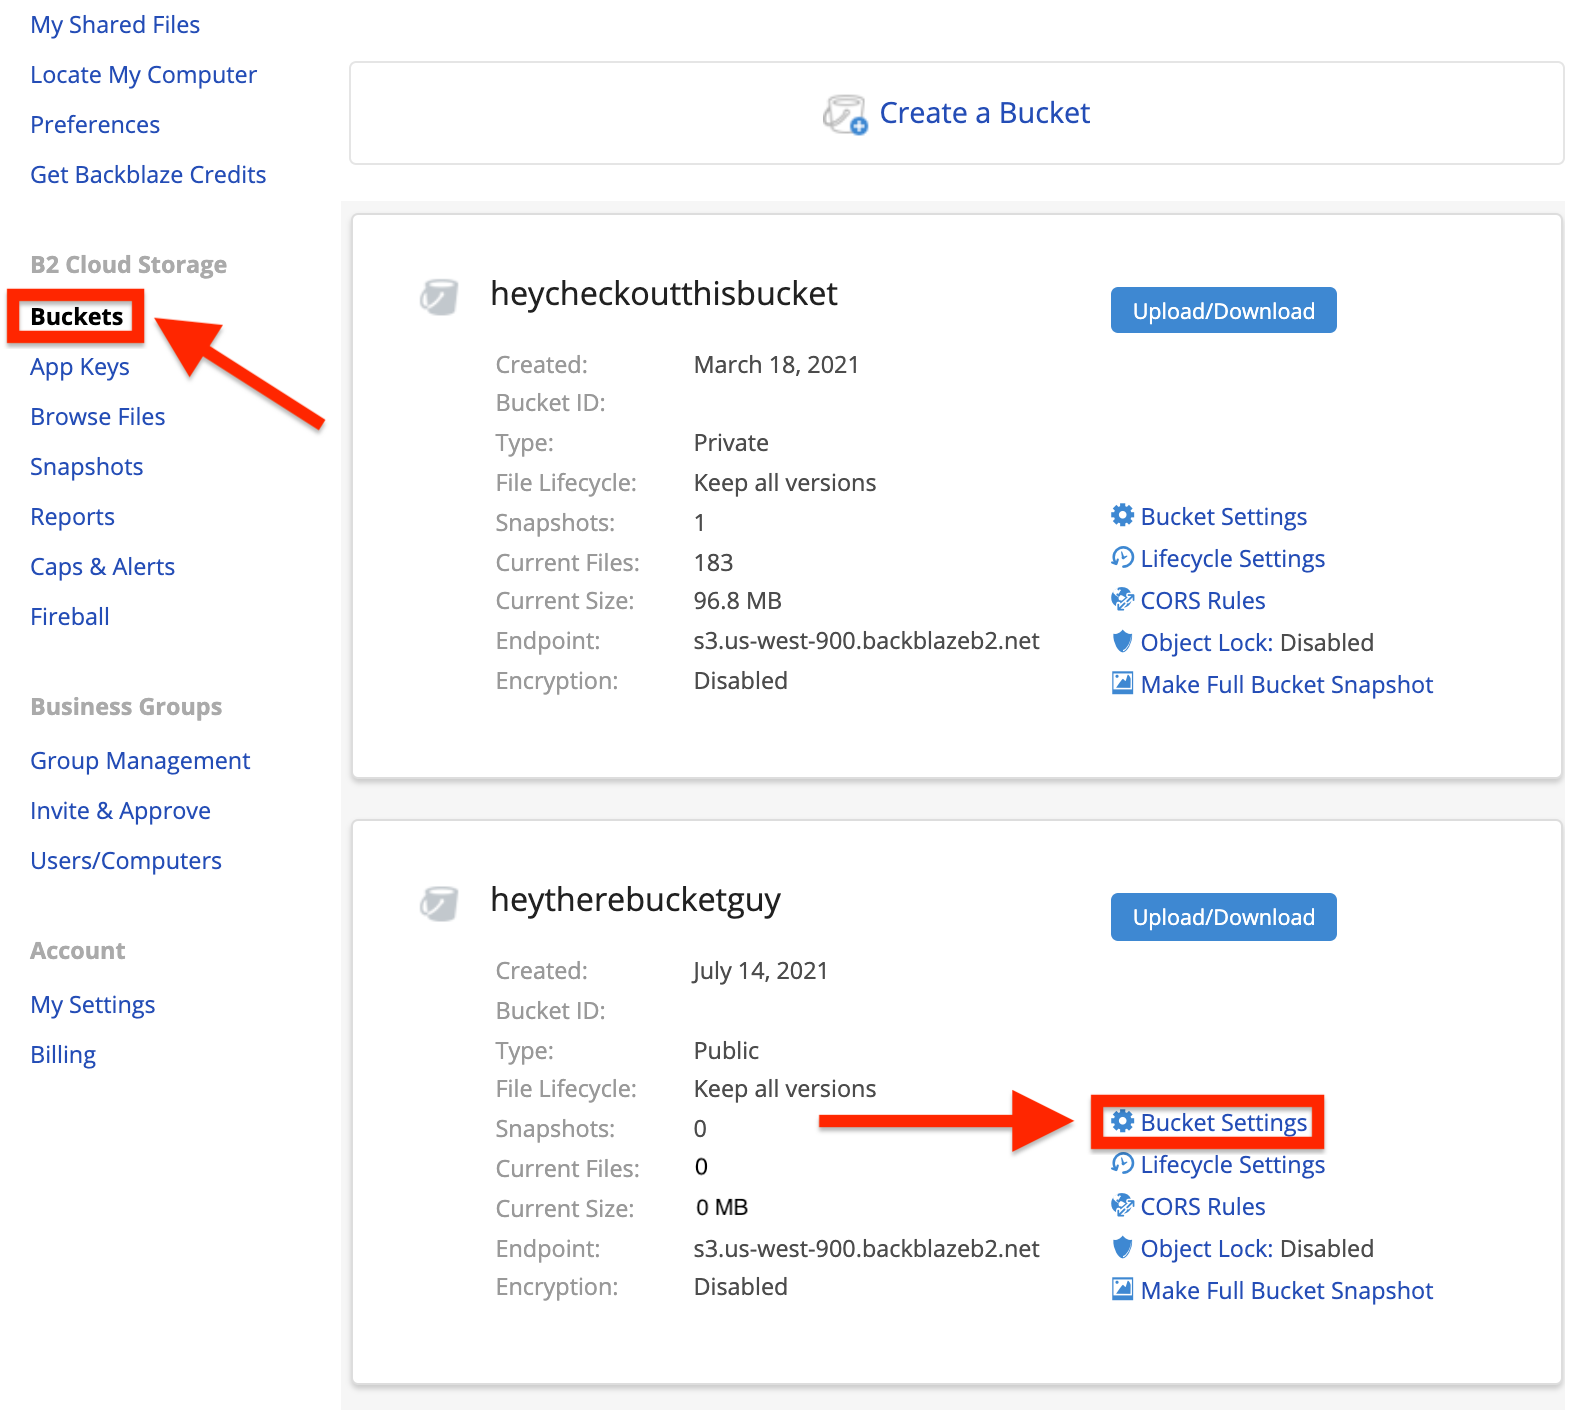Select Buckets in sidebar

[76, 317]
